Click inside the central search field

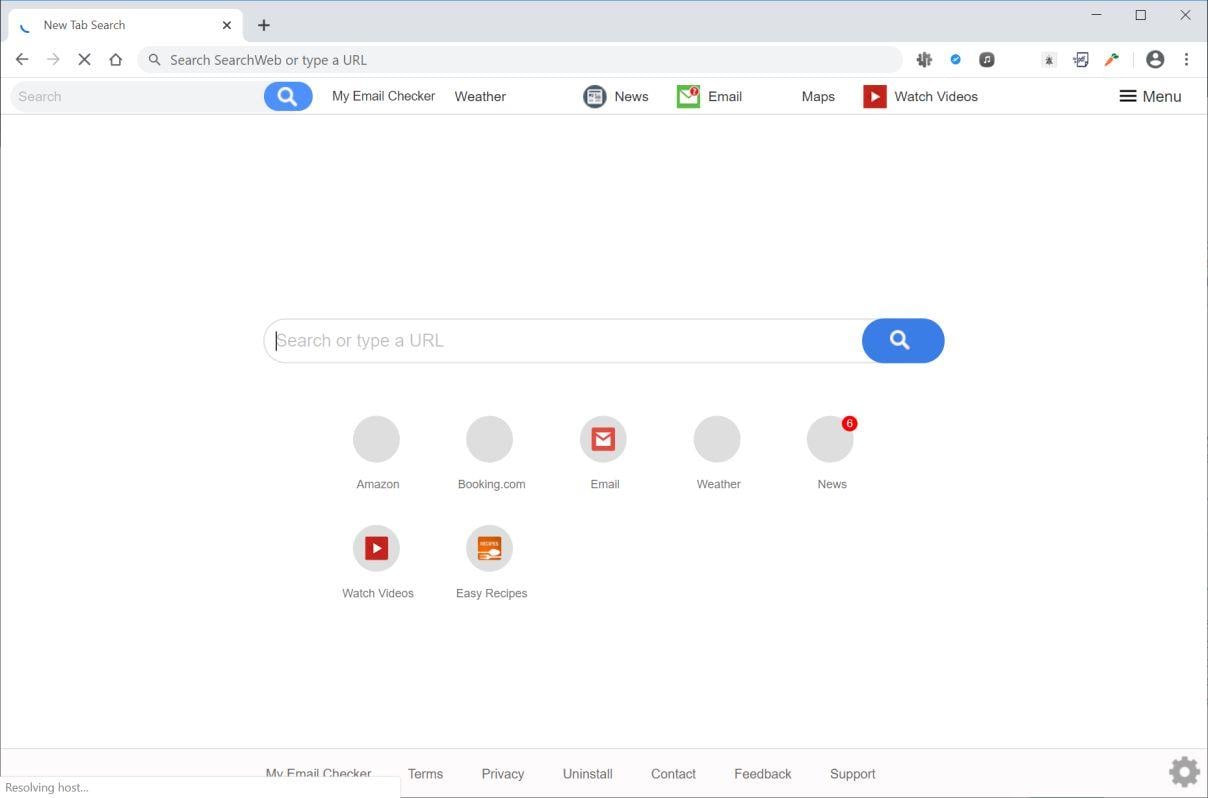560,340
